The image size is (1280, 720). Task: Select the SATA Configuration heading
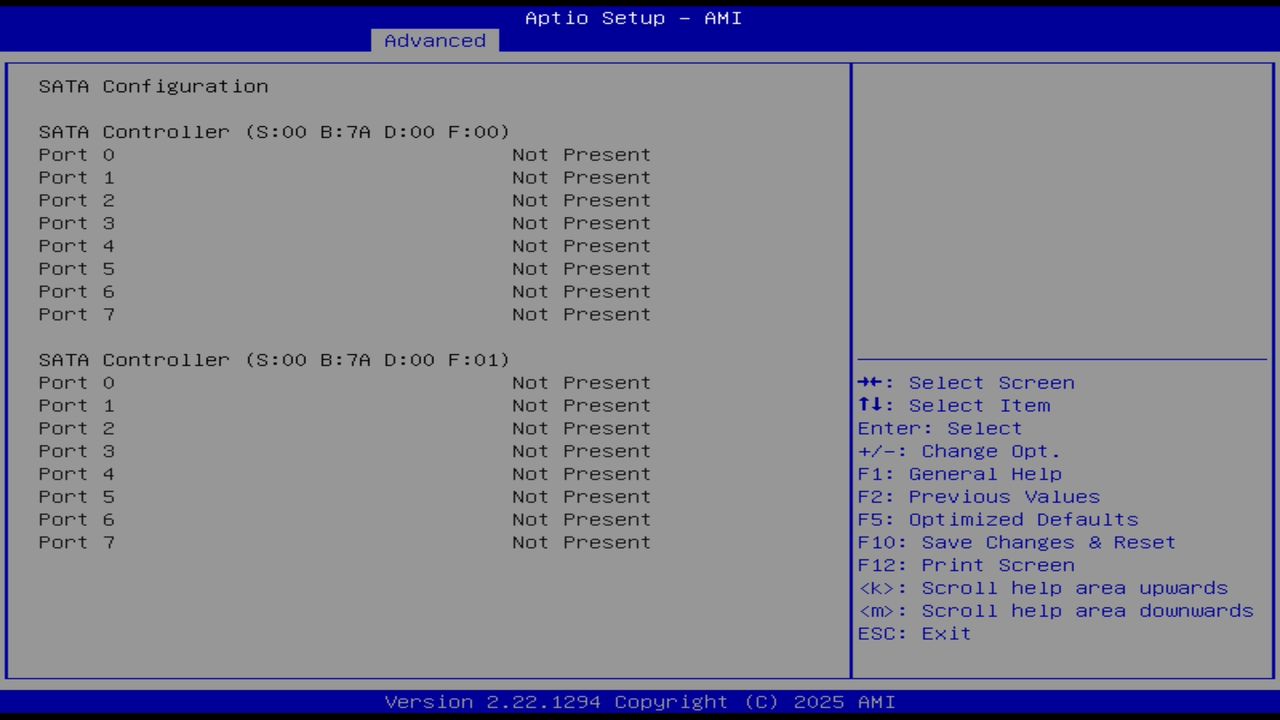coord(153,86)
